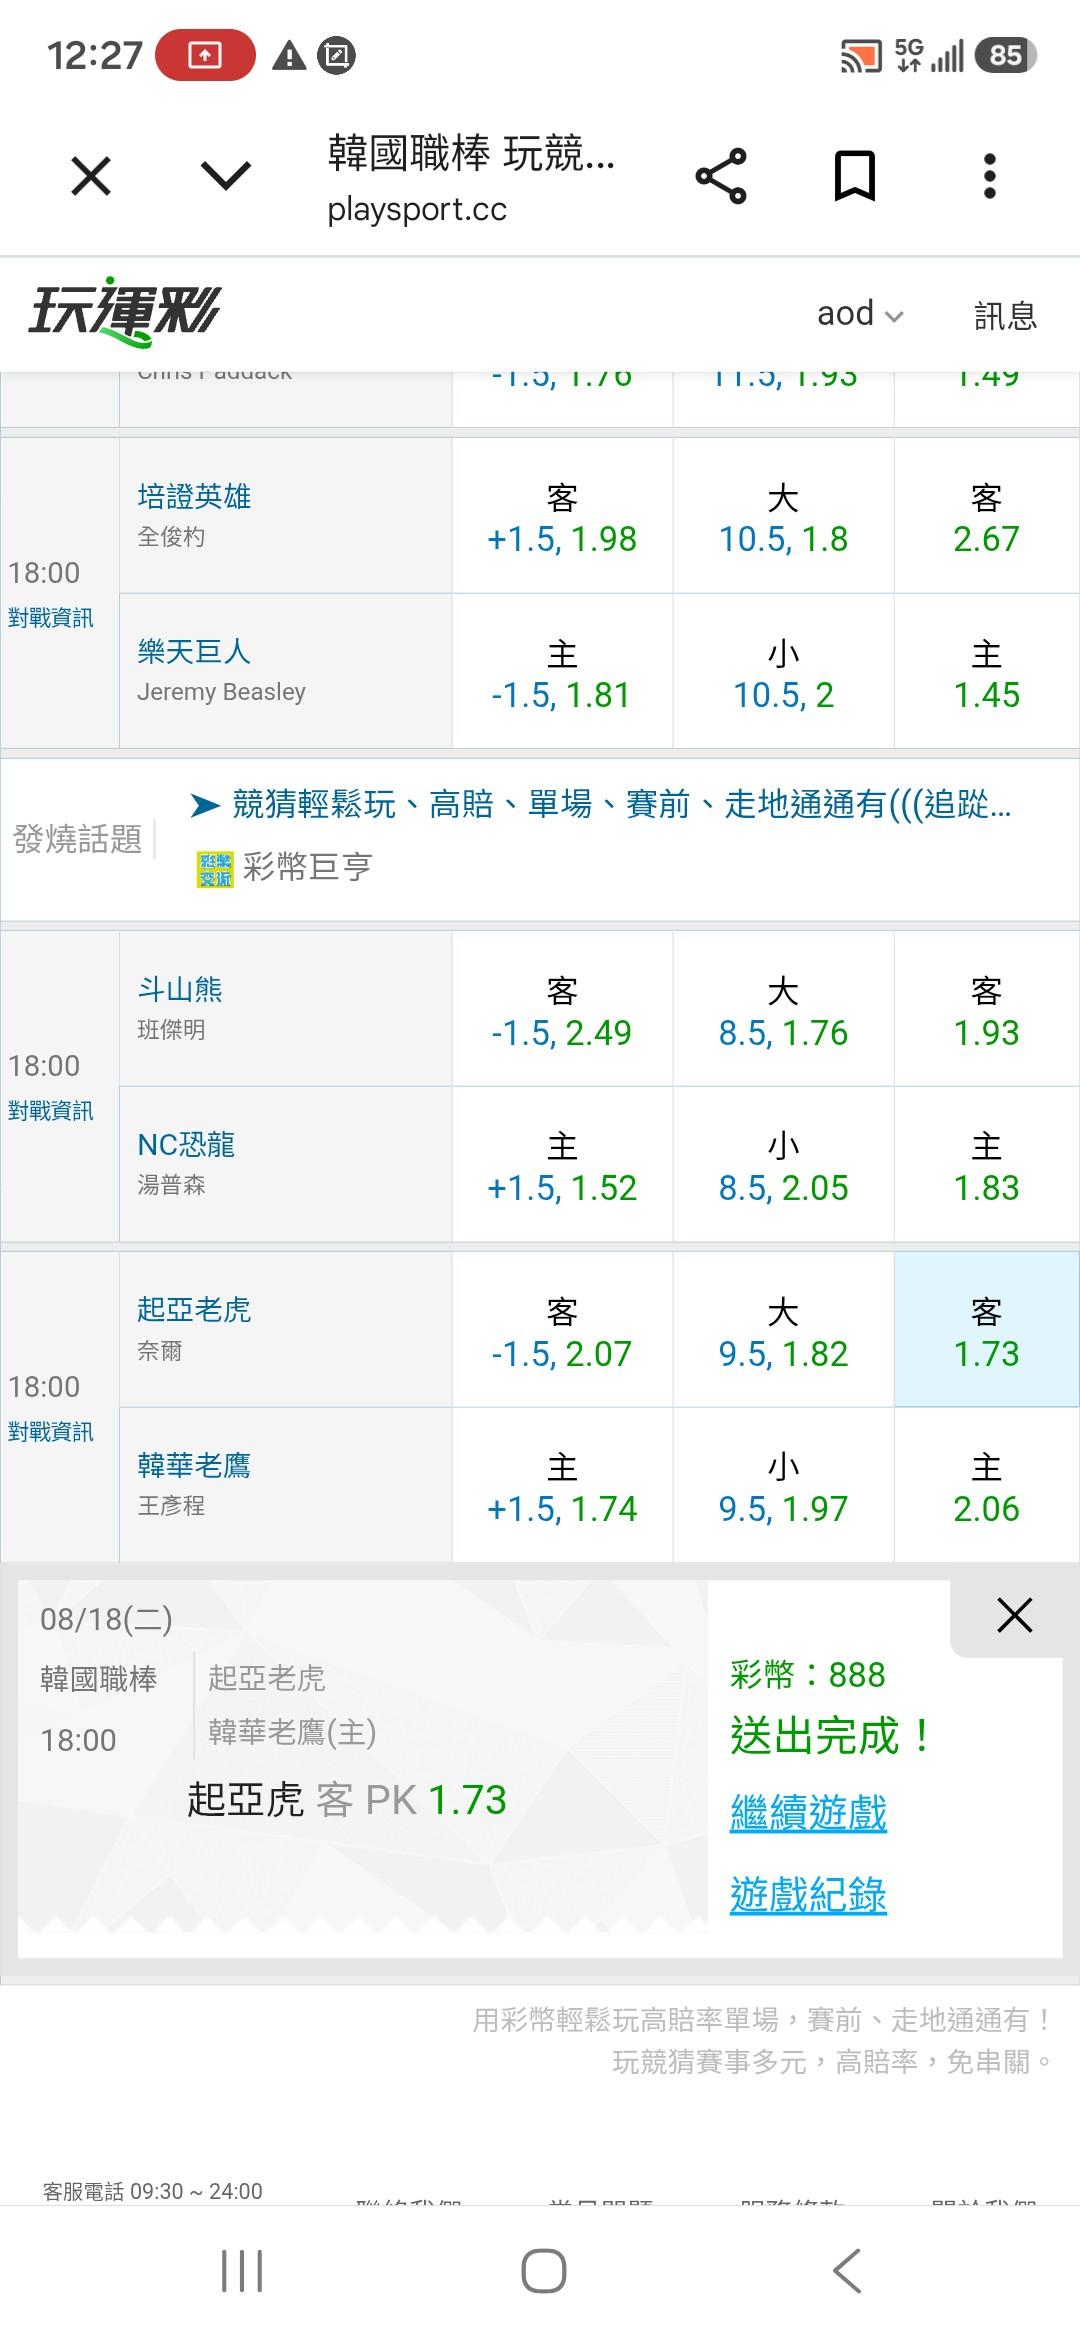Select 韓華老鷹 主 2.06 odds
Screen dimensions: 1080x2340
(x=986, y=1486)
